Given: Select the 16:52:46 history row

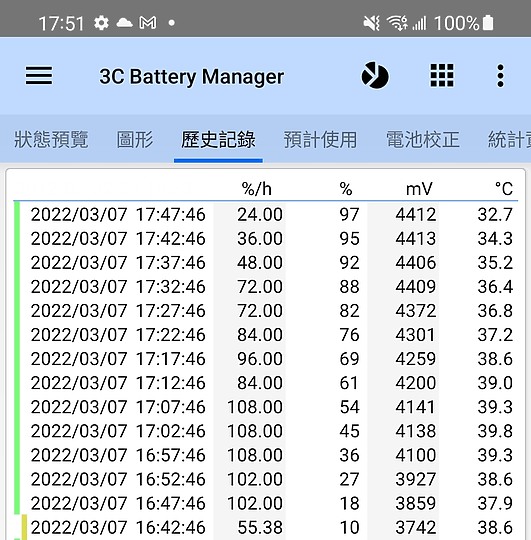Looking at the screenshot, I should point(266,479).
